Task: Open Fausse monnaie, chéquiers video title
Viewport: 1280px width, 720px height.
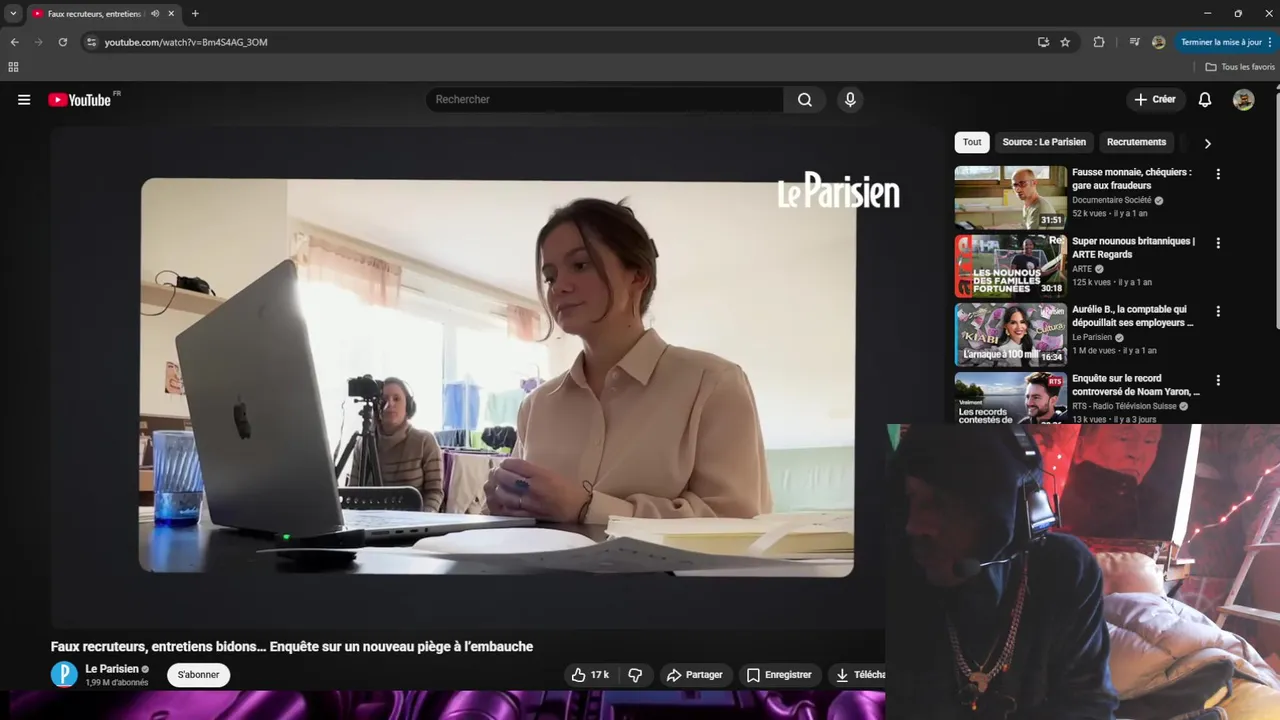Action: [x=1131, y=179]
